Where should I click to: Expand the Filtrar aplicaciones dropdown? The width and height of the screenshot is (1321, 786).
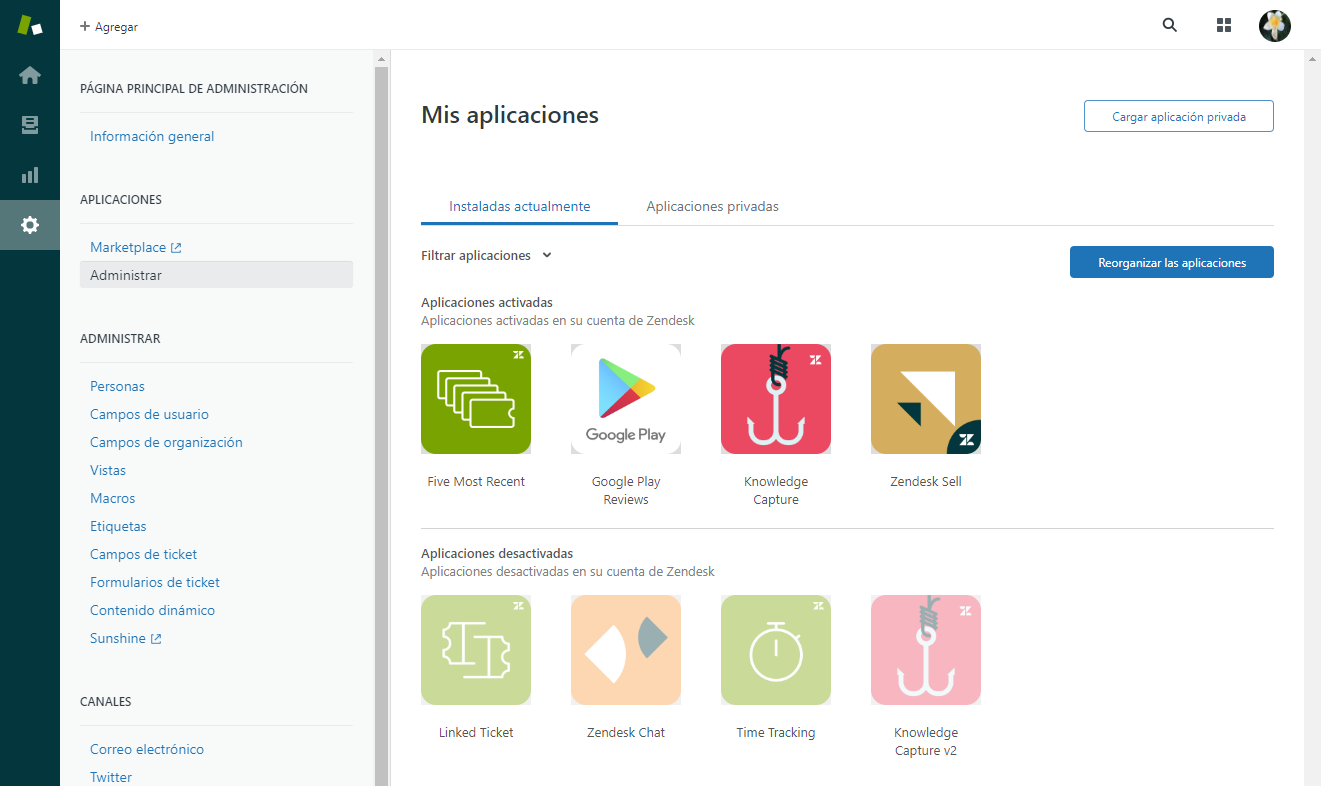point(487,256)
